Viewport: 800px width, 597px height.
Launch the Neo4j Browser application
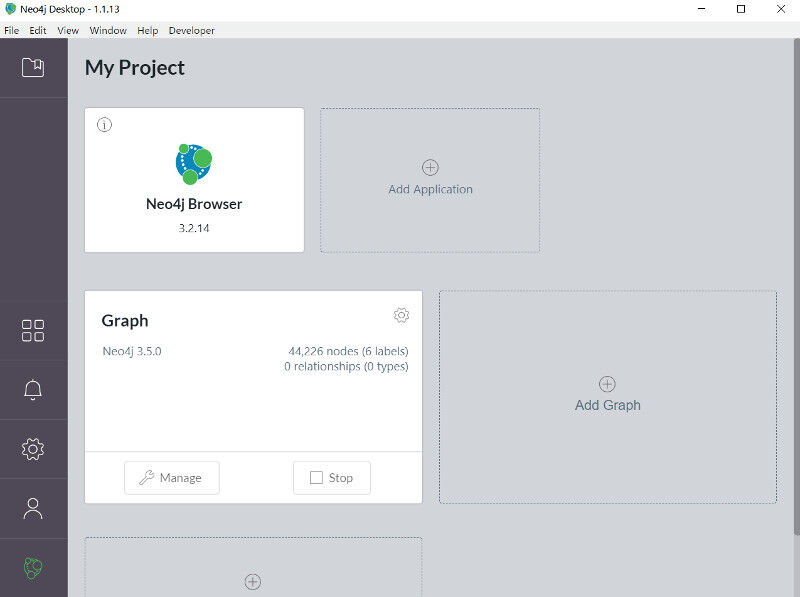point(194,180)
